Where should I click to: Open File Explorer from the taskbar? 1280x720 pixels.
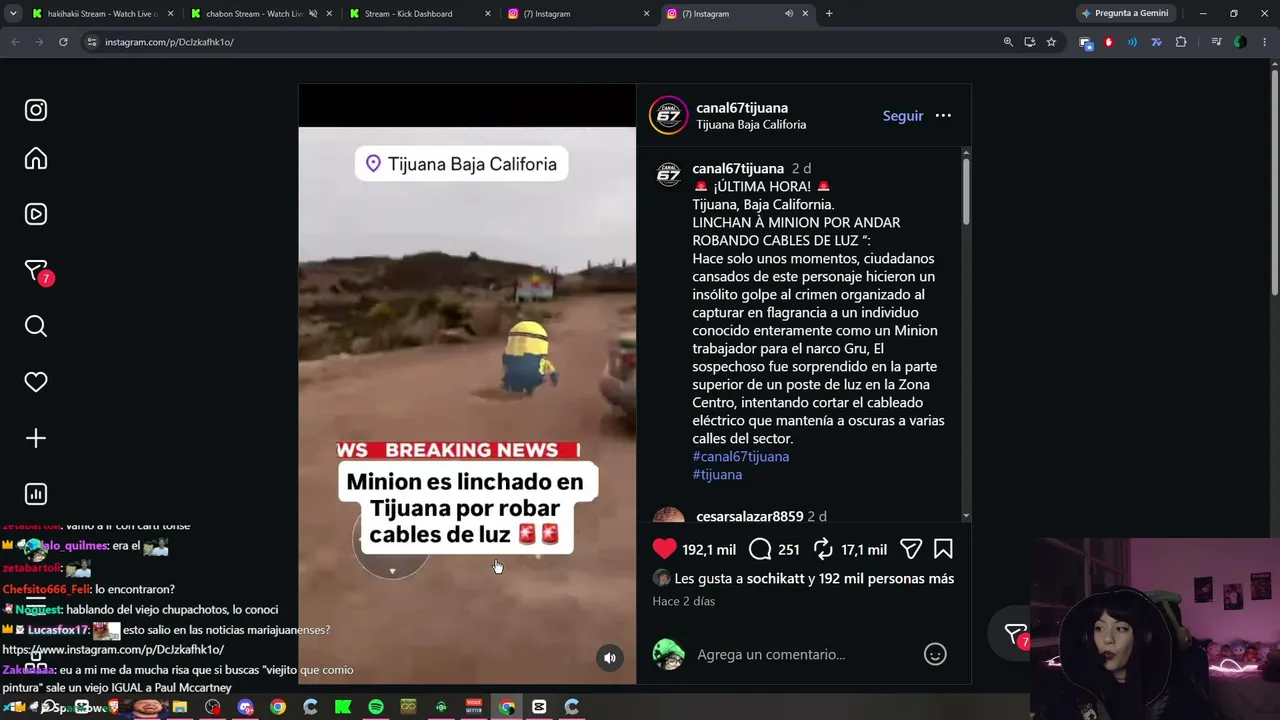click(180, 707)
